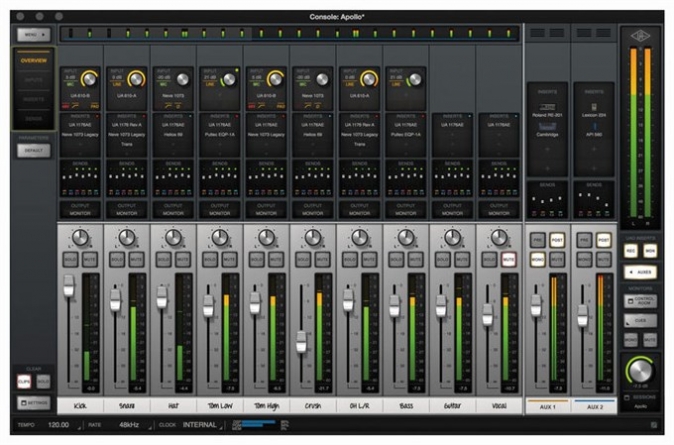The width and height of the screenshot is (674, 445).
Task: Rename the Vocal channel label
Action: pyautogui.click(x=499, y=405)
